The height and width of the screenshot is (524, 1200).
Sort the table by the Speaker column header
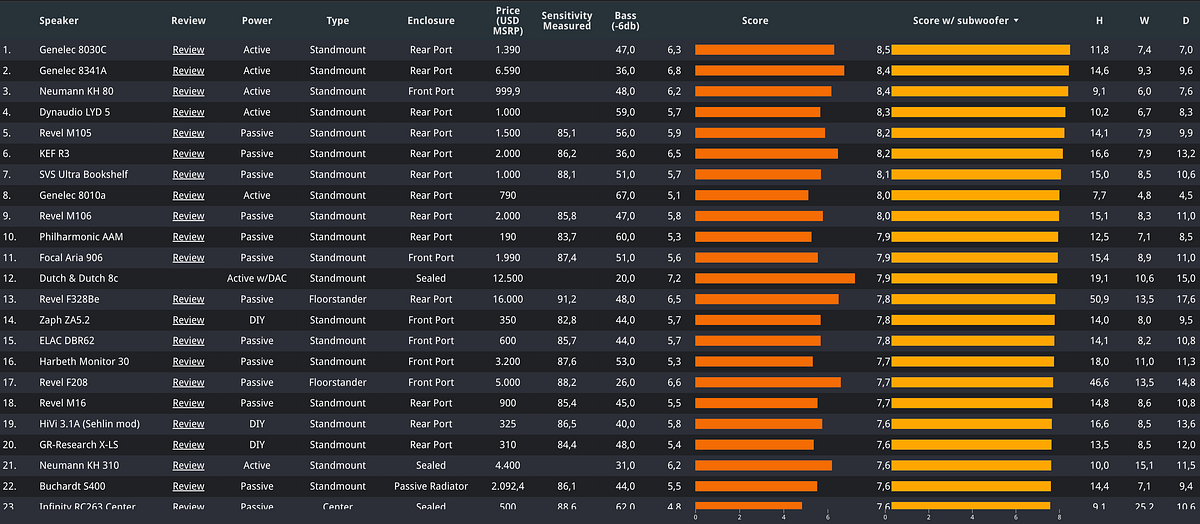(x=59, y=20)
